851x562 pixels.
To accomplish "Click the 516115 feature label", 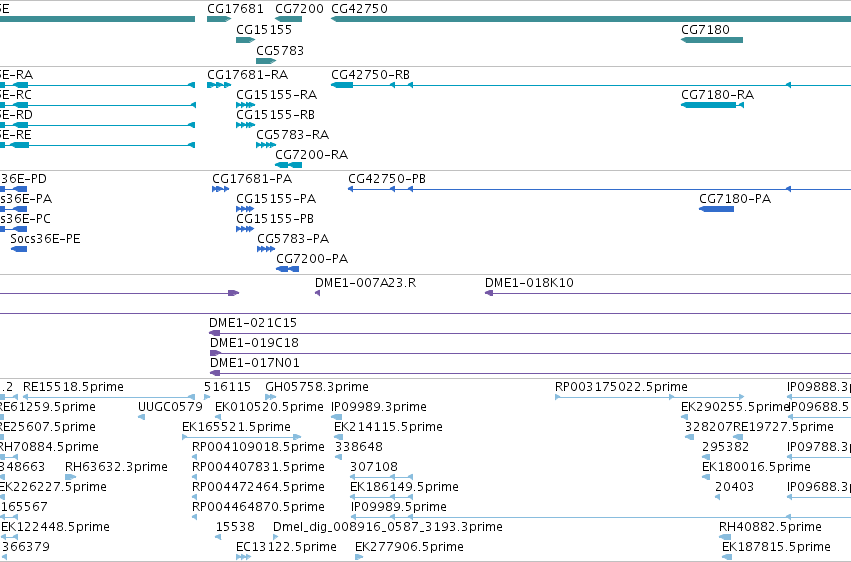I will coord(227,387).
